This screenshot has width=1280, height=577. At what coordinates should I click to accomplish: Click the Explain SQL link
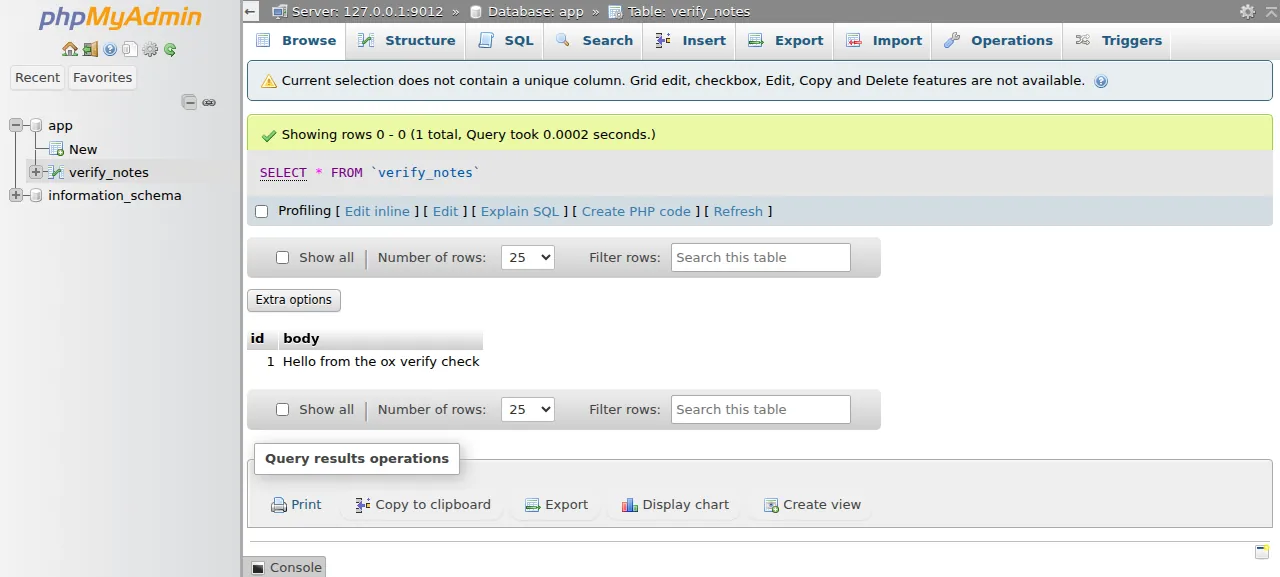pos(520,211)
